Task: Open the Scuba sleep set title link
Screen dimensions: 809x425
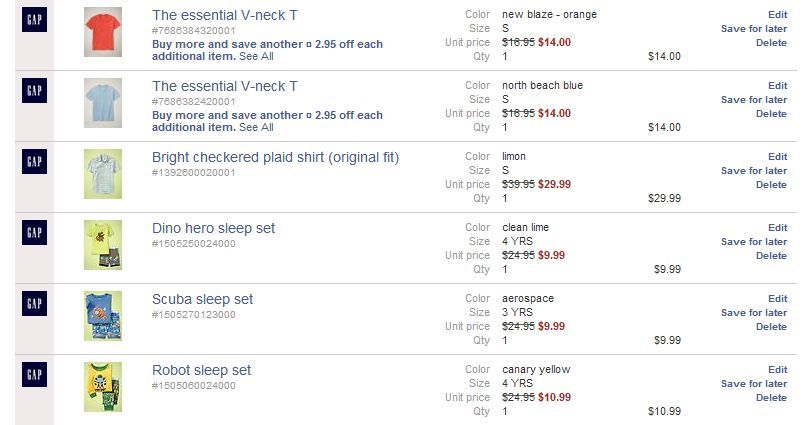Action: pyautogui.click(x=202, y=300)
